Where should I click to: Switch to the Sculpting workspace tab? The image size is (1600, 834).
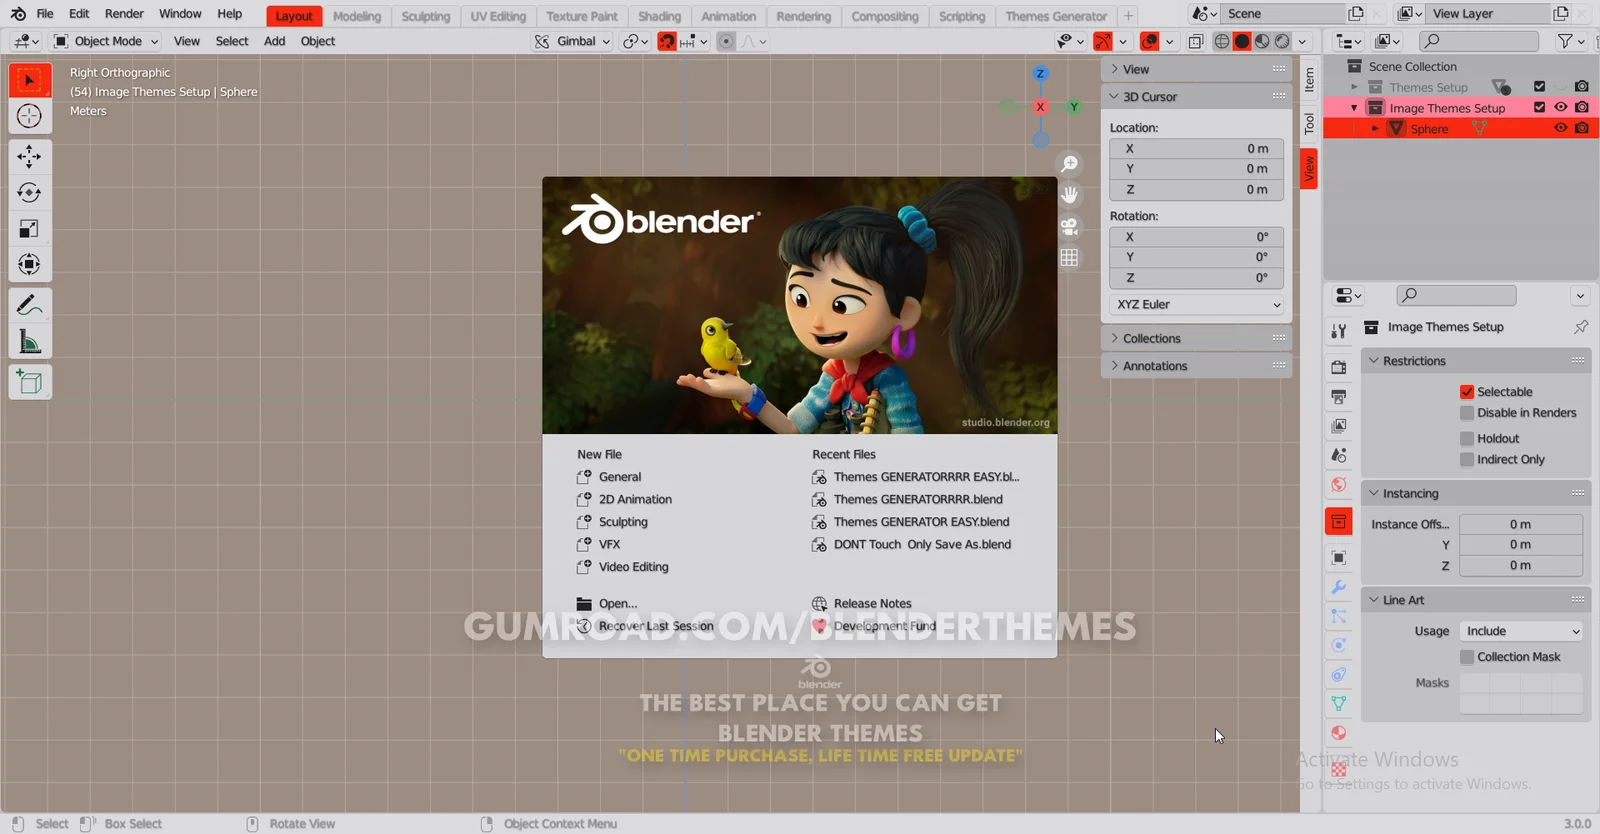click(x=426, y=16)
